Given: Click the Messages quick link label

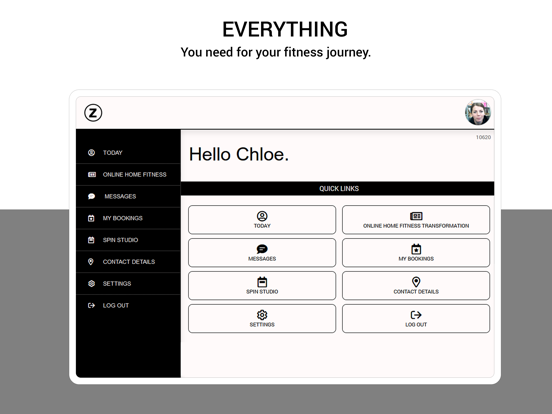Looking at the screenshot, I should [x=262, y=259].
